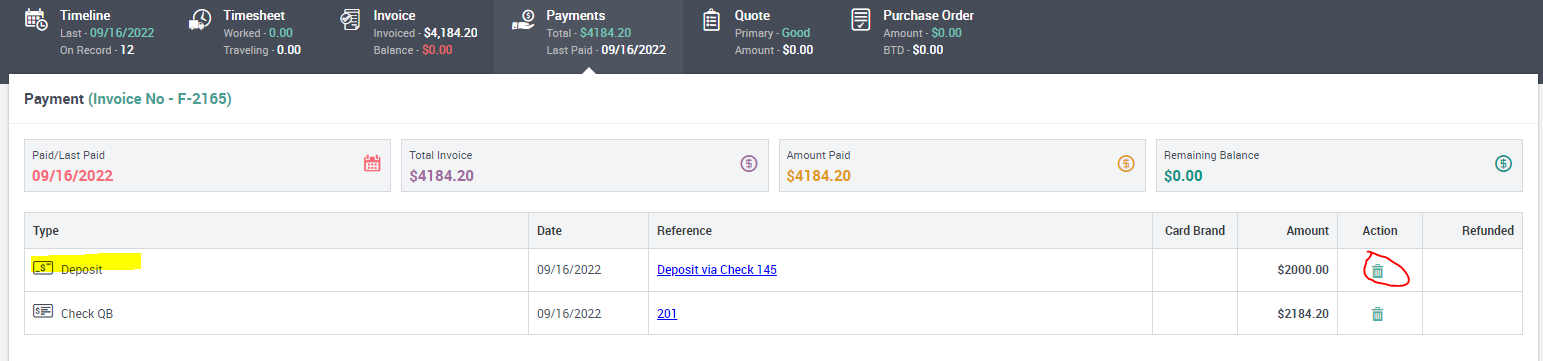This screenshot has width=1543, height=361.
Task: Click the calendar icon in Paid/Last Paid
Action: pos(372,164)
